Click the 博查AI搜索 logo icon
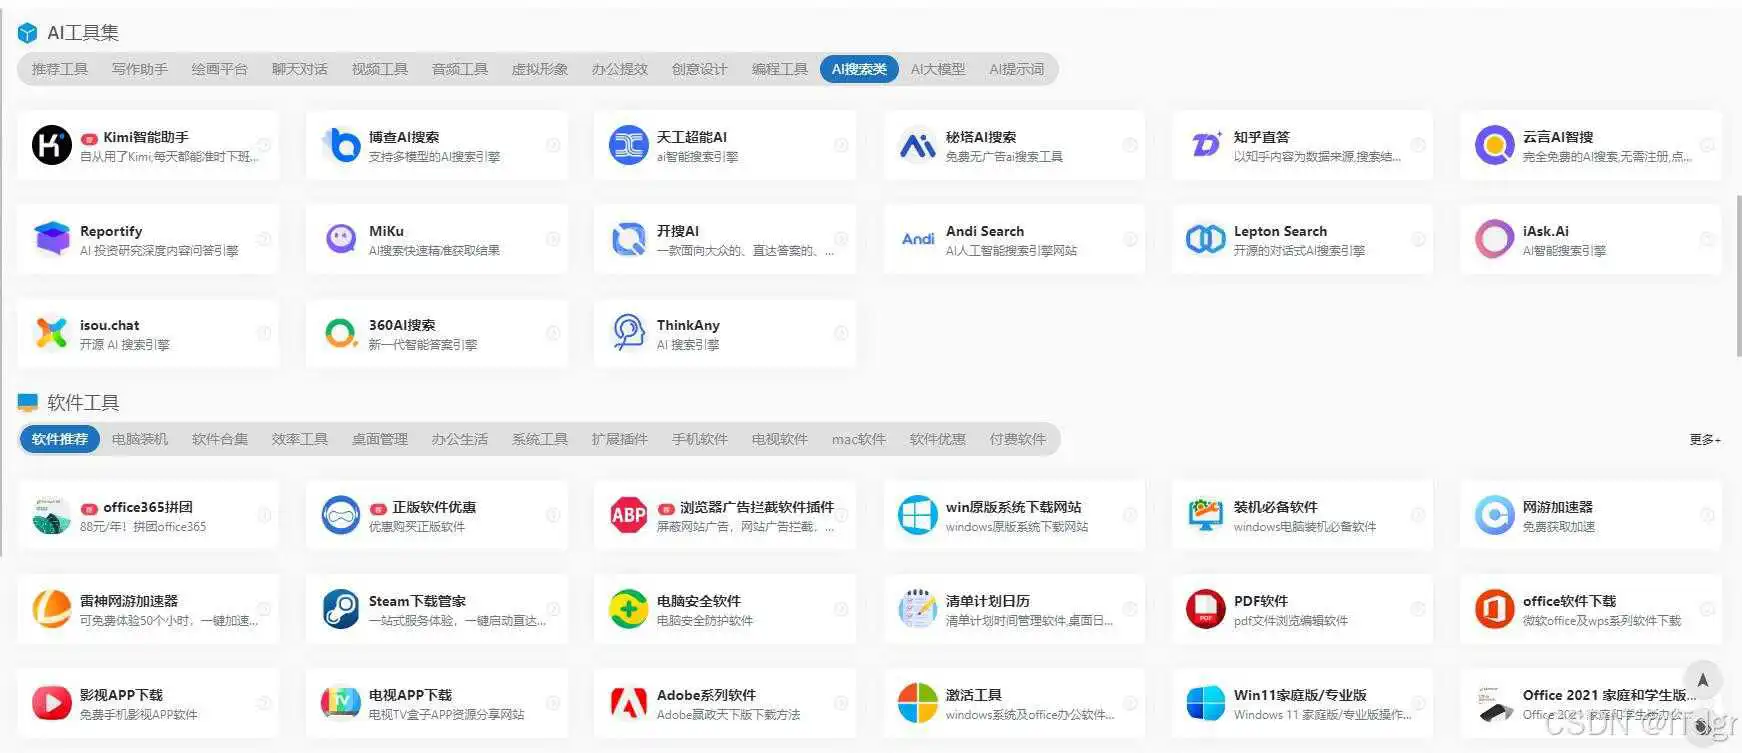1742x753 pixels. 341,145
